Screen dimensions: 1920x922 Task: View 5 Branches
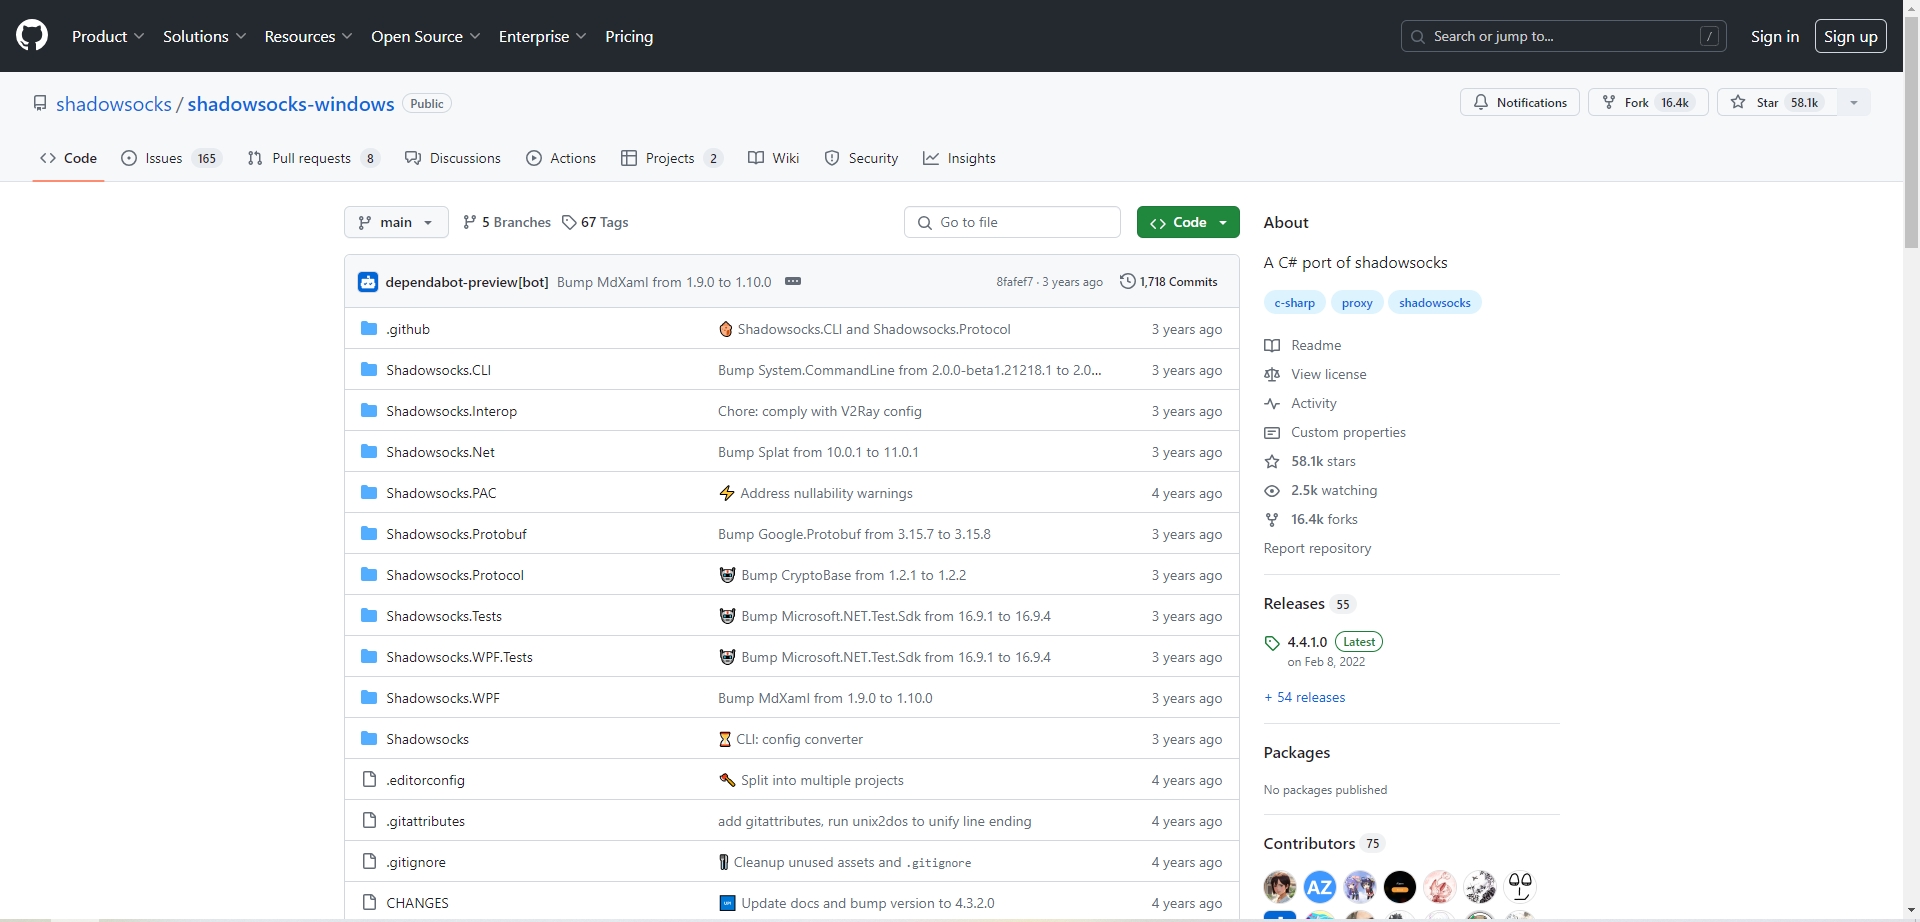pos(507,222)
